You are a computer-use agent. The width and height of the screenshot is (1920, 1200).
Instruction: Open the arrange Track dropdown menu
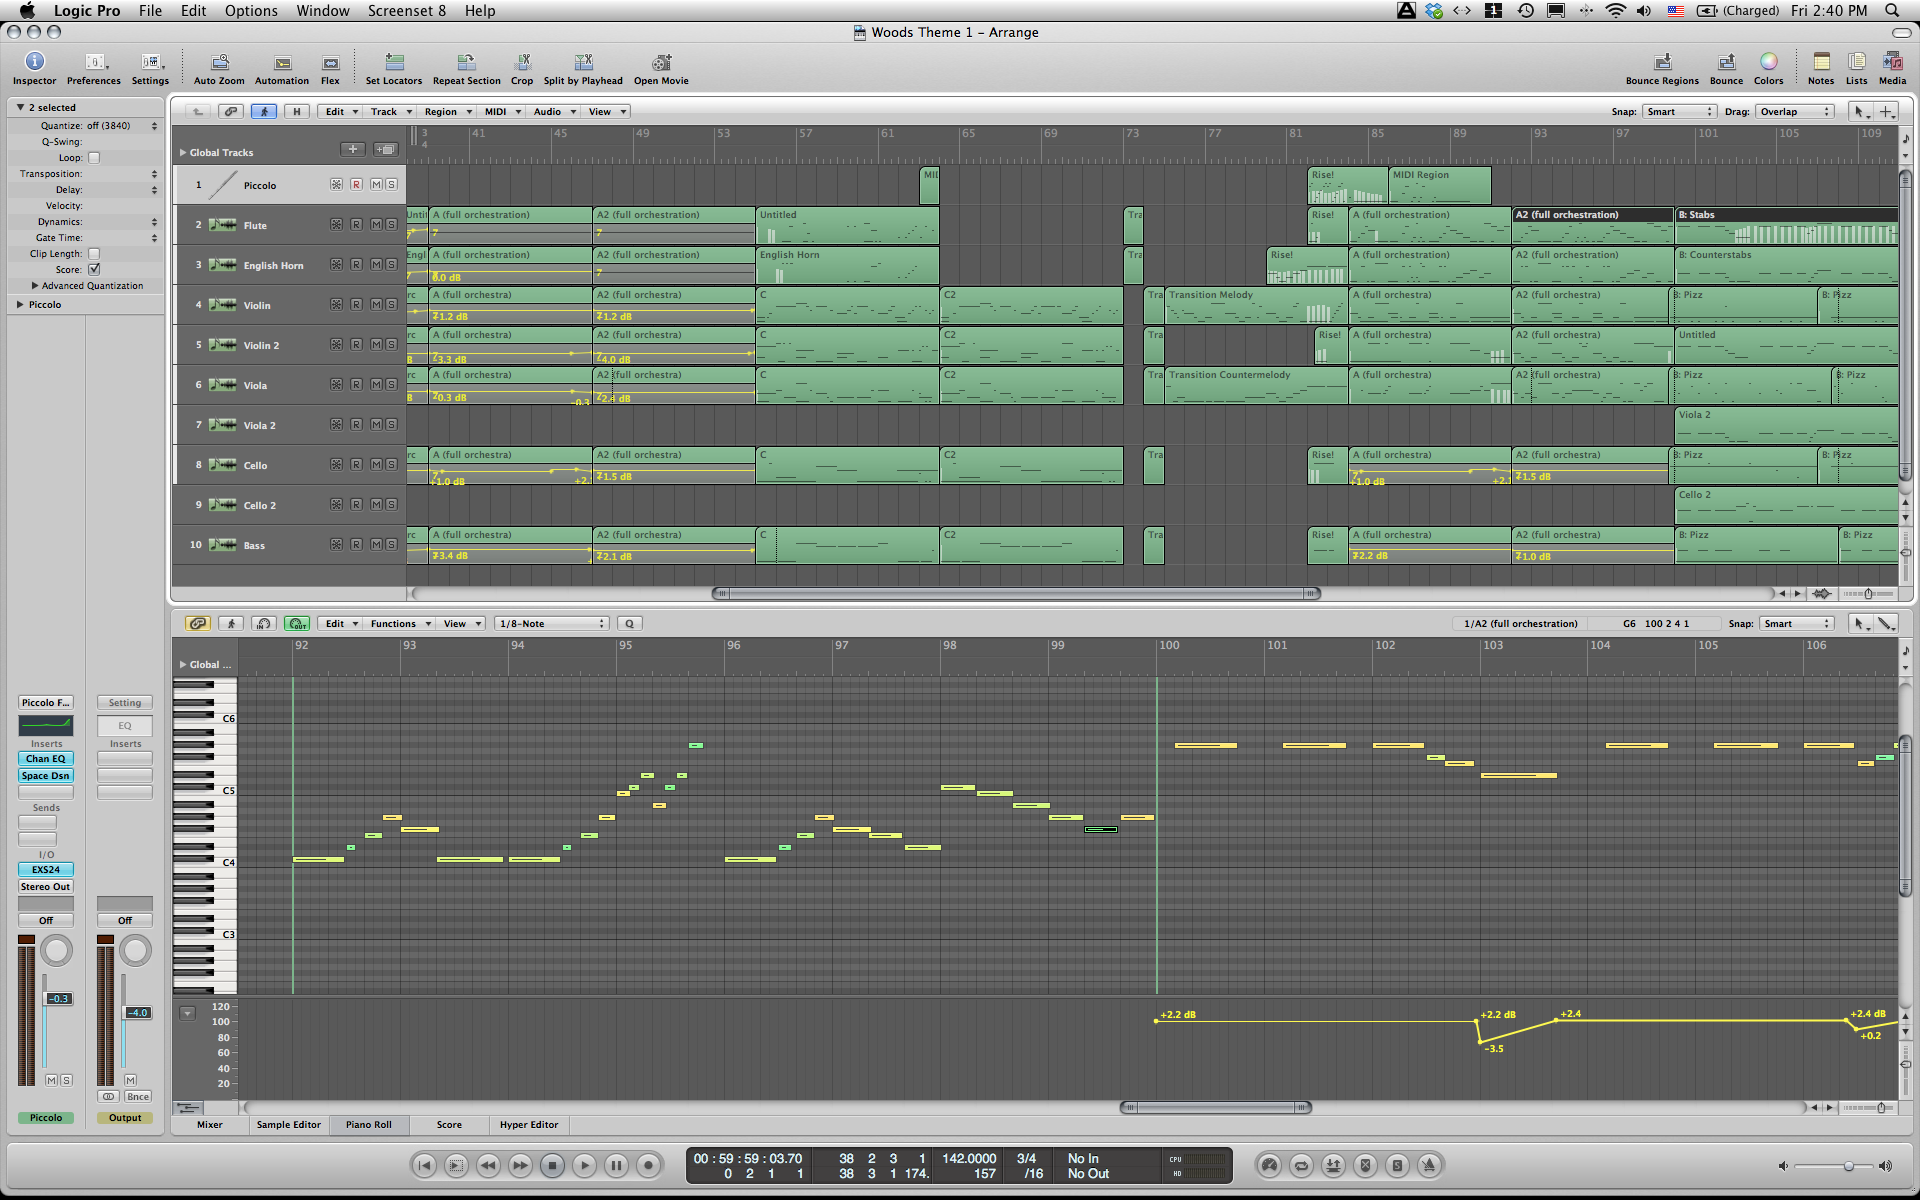[390, 112]
